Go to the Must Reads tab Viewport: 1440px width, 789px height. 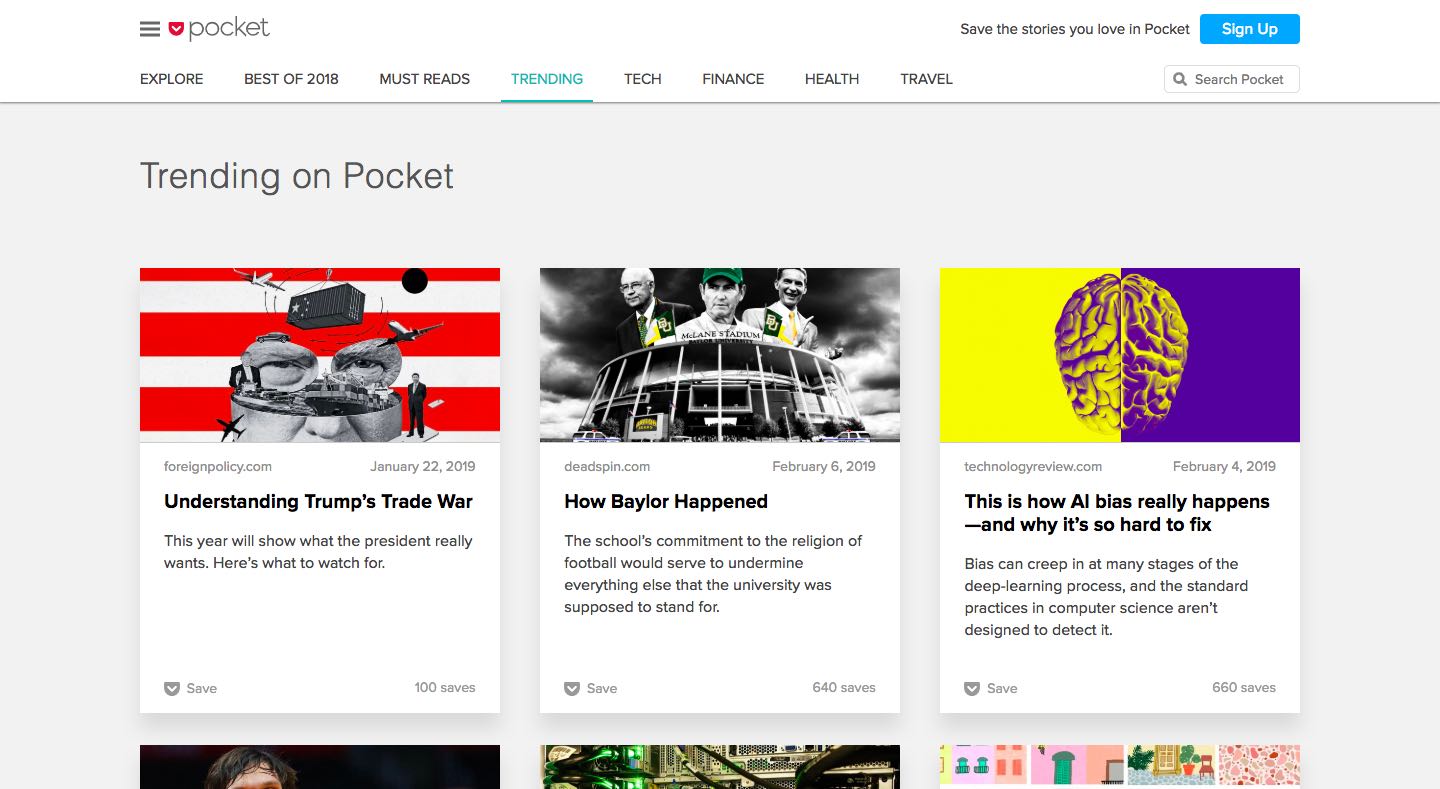pyautogui.click(x=424, y=79)
